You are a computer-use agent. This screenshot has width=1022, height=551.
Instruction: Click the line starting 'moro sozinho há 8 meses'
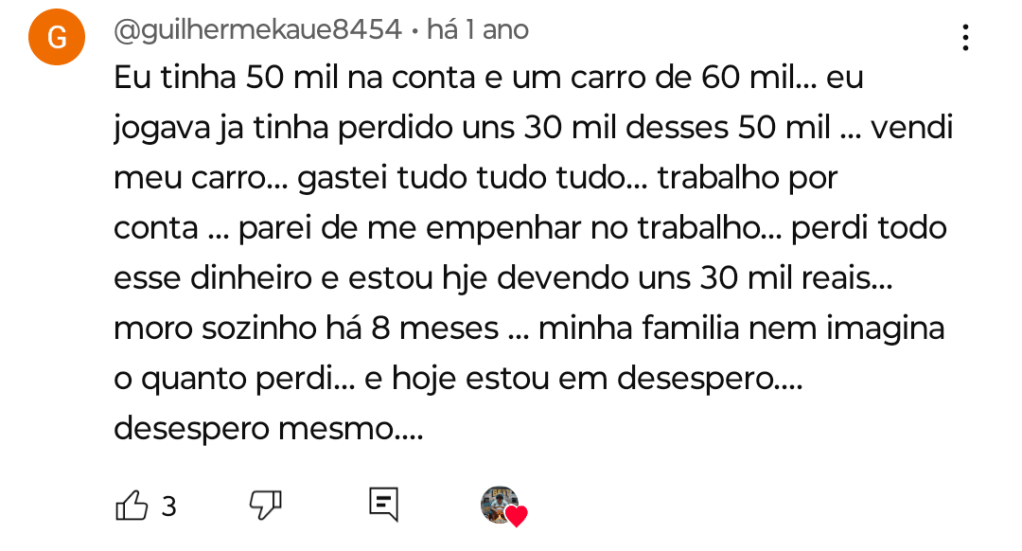[x=529, y=329]
